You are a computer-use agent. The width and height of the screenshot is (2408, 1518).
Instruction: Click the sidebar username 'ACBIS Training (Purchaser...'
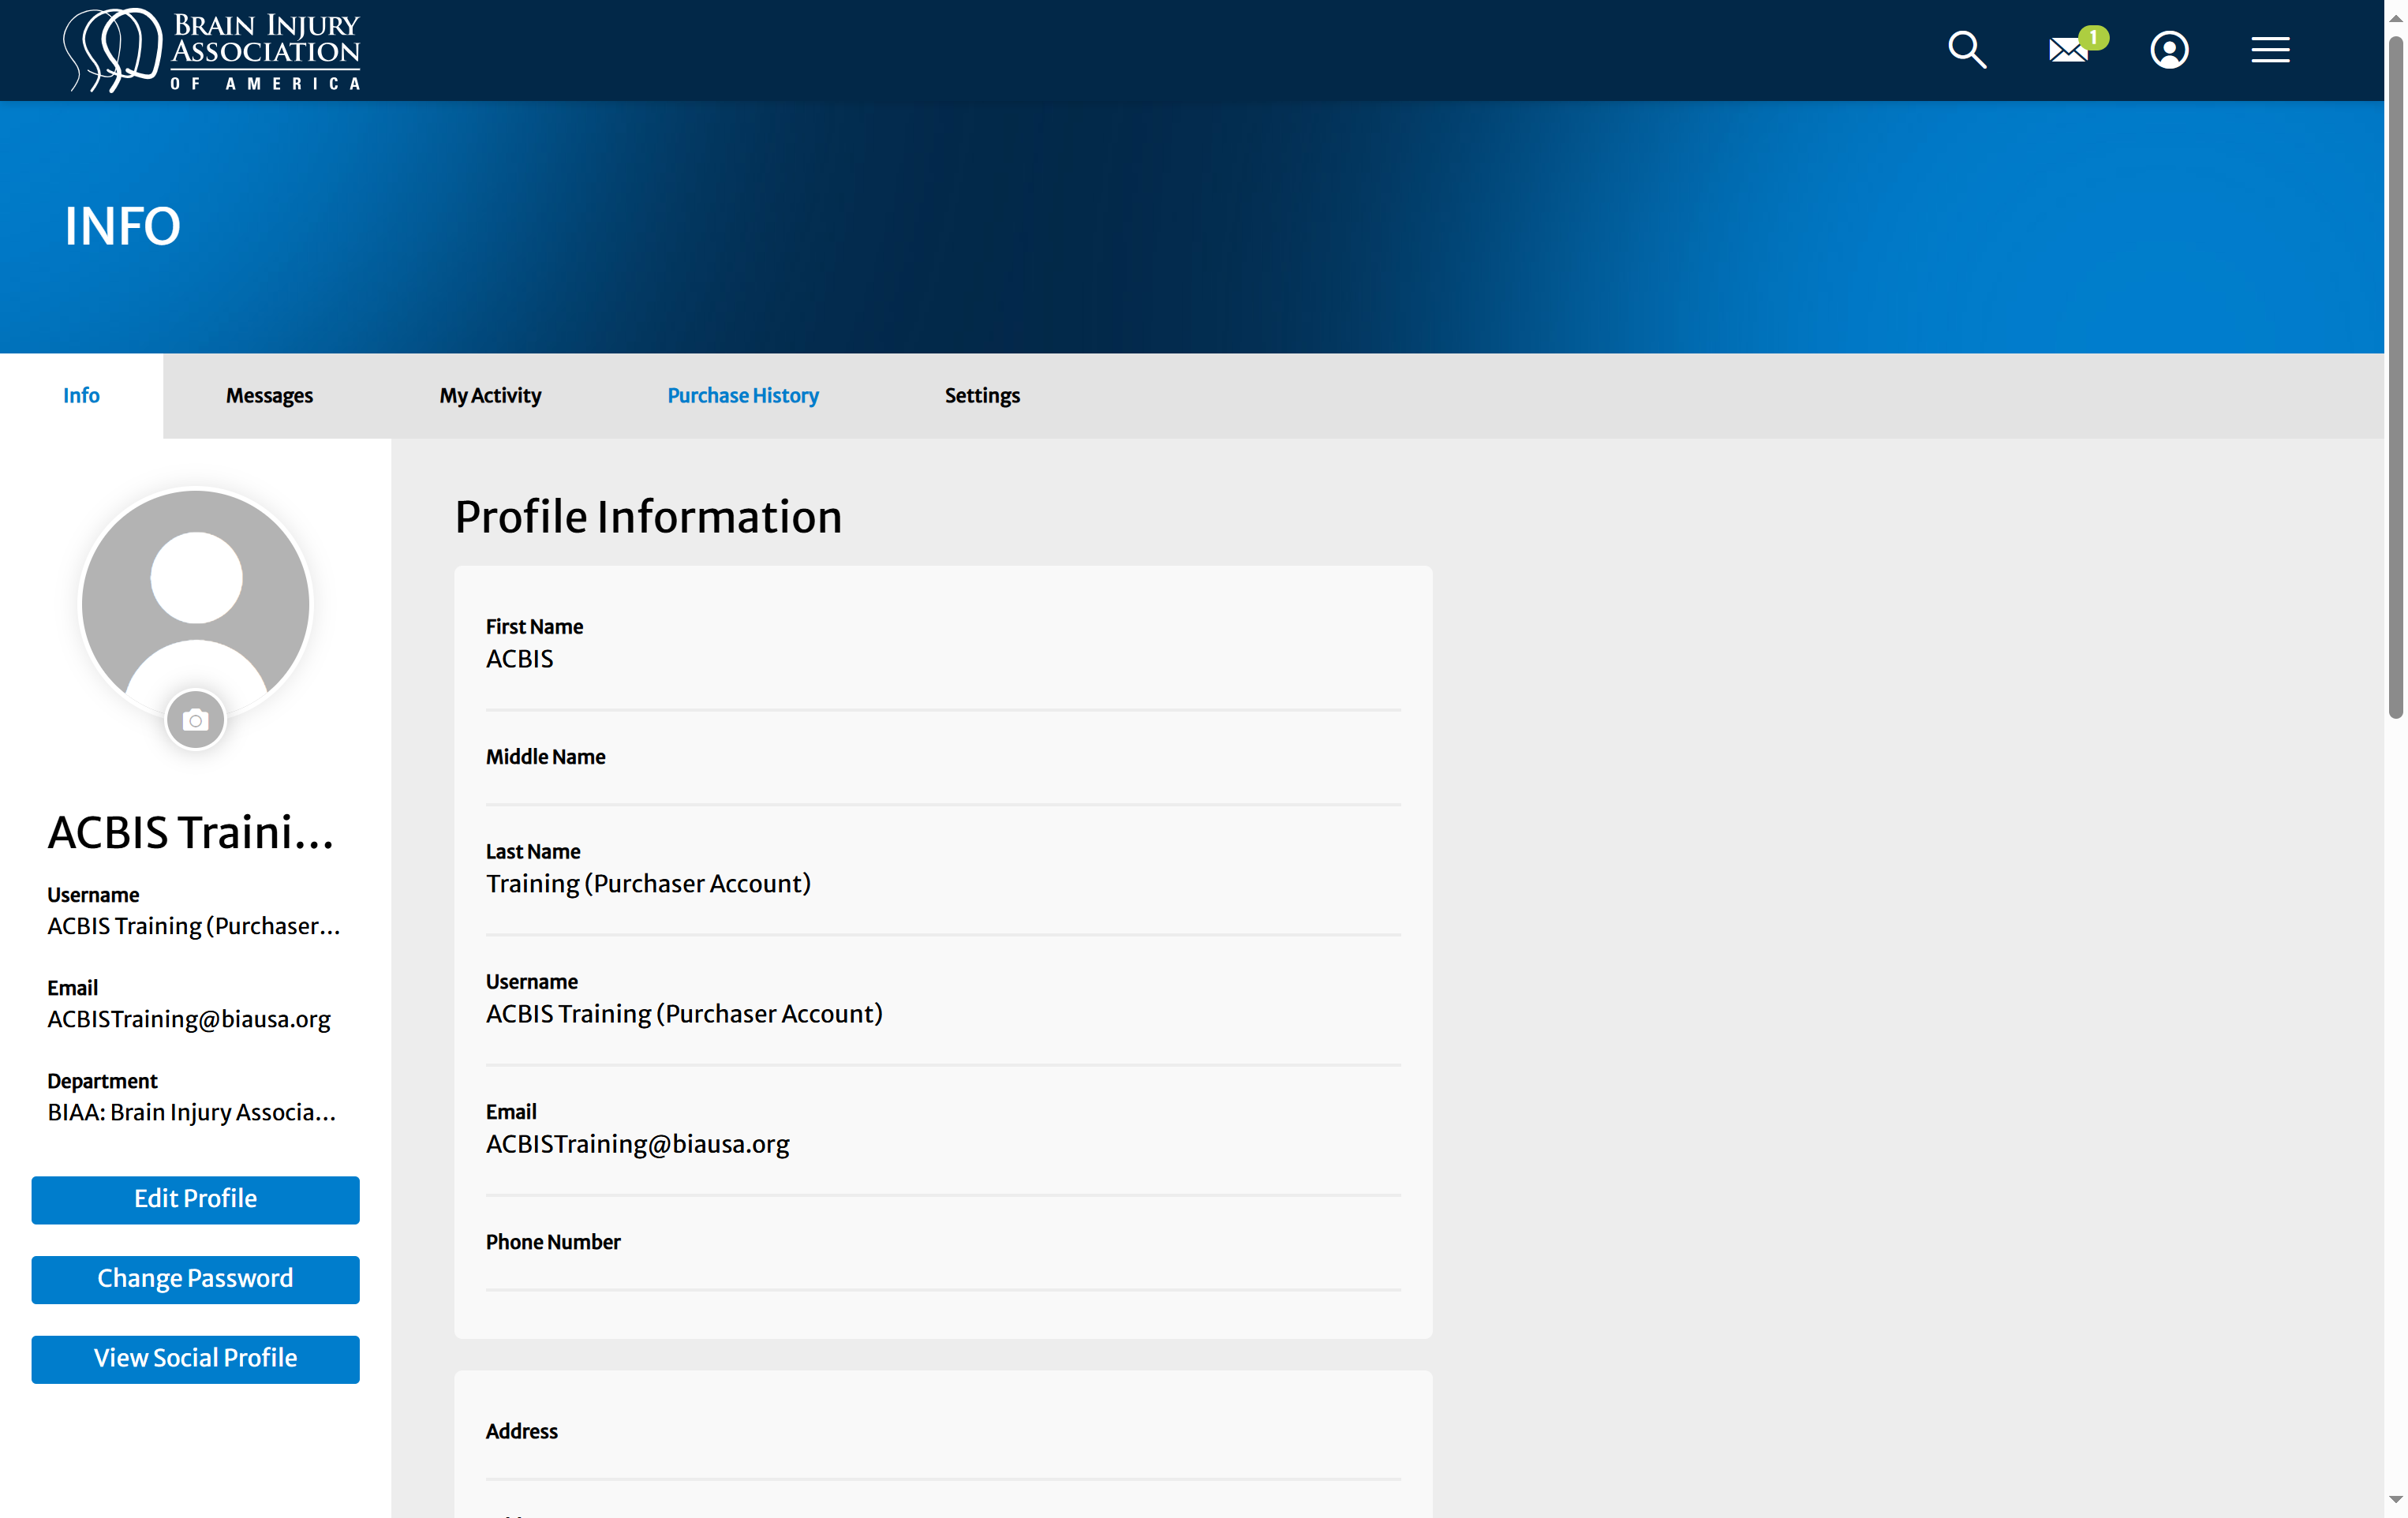click(194, 926)
